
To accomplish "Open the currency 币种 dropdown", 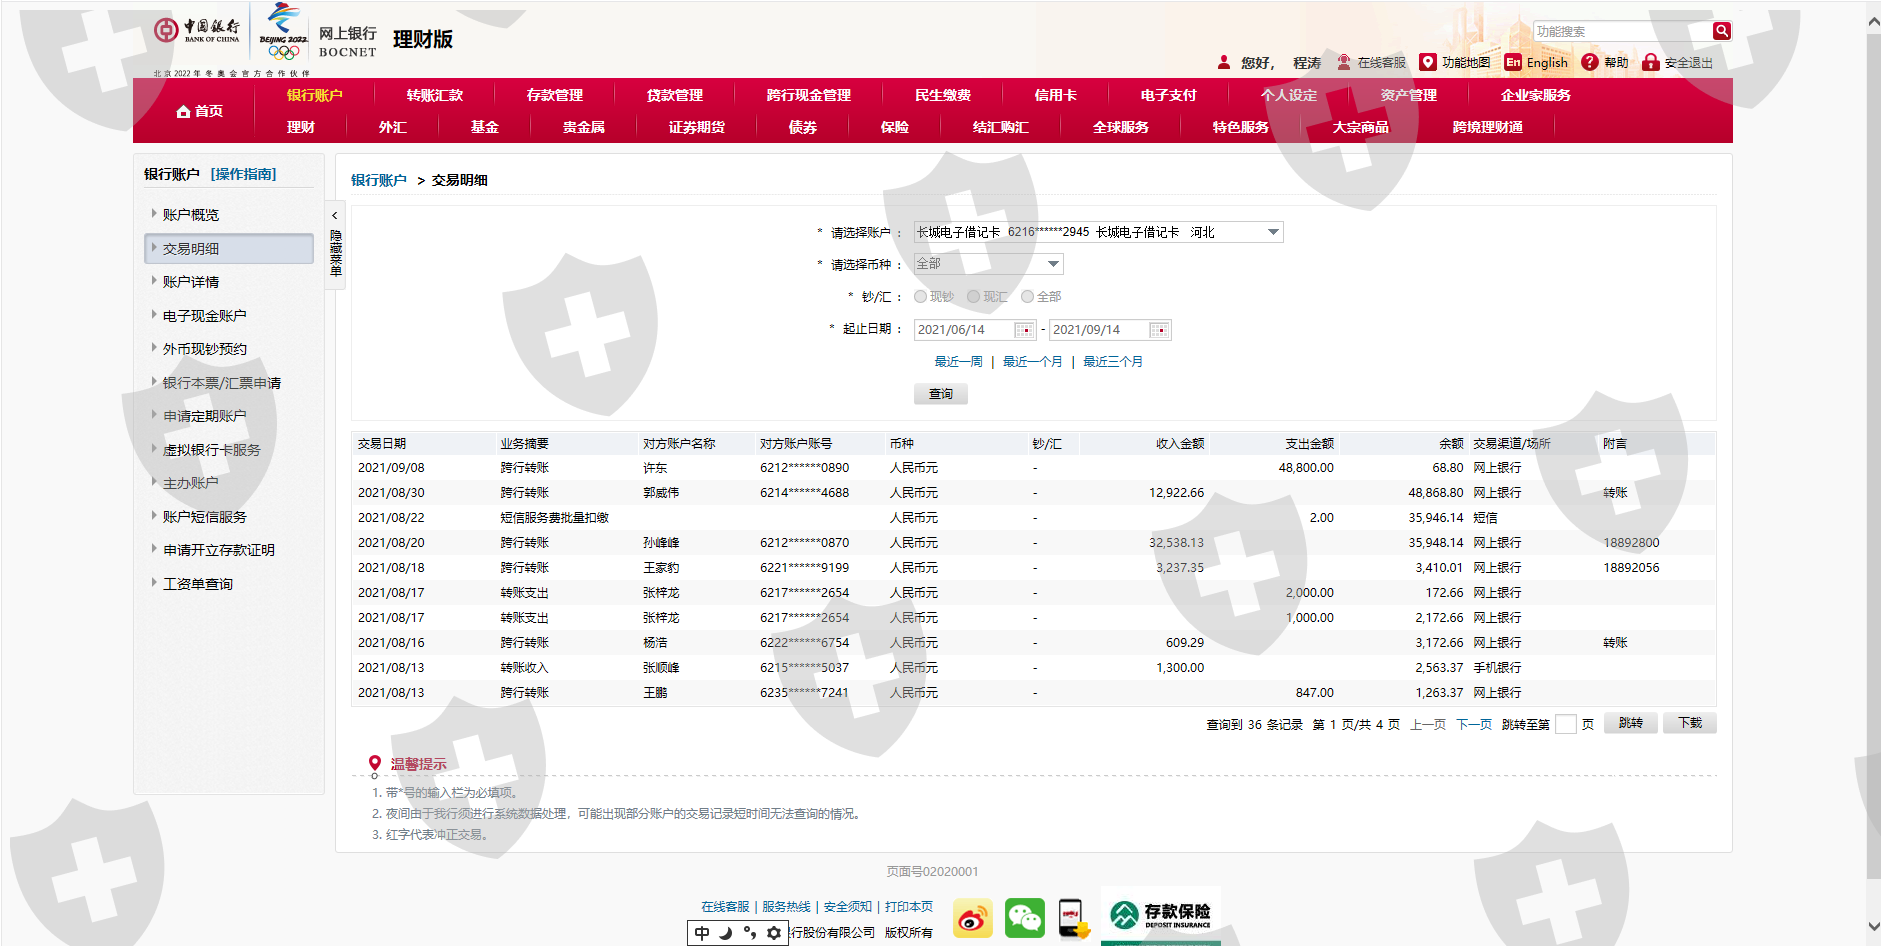I will tap(1053, 264).
